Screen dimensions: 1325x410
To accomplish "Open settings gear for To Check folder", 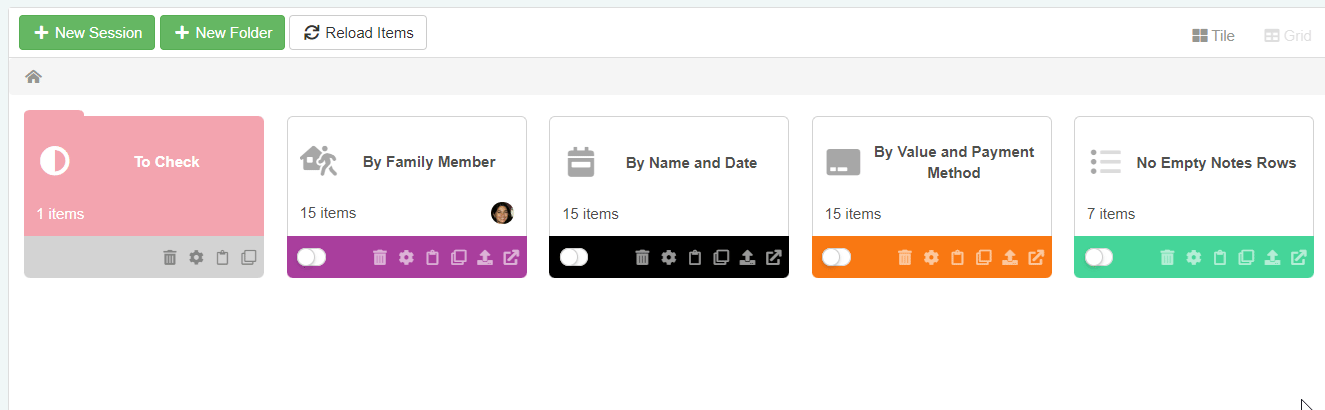I will (x=196, y=258).
